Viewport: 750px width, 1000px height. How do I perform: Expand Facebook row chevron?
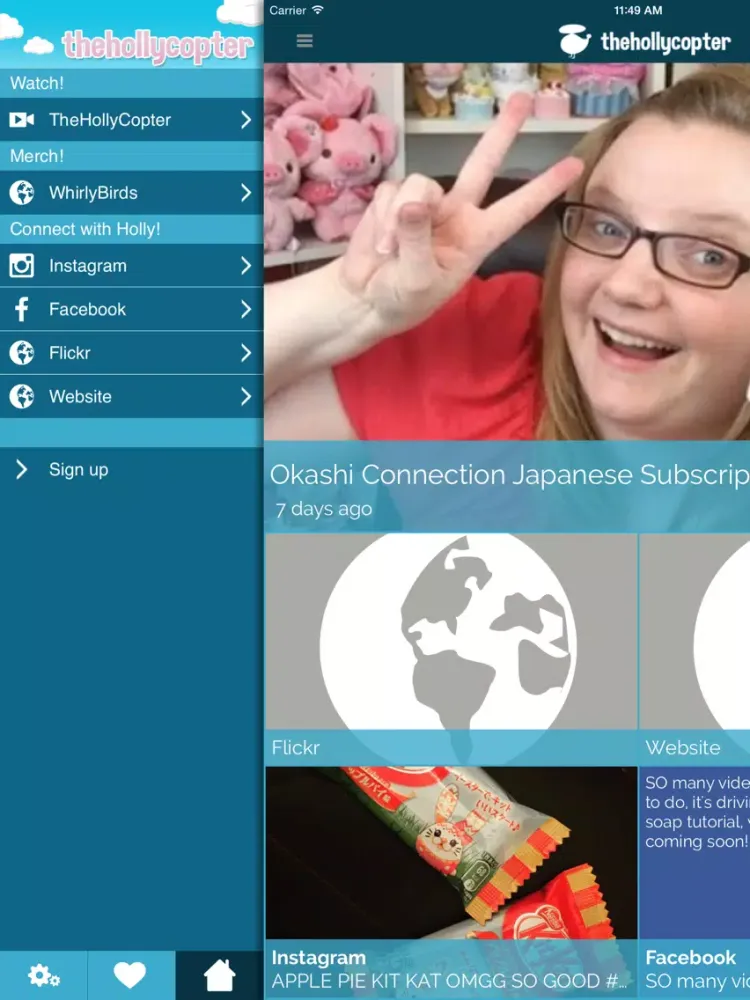pyautogui.click(x=246, y=309)
